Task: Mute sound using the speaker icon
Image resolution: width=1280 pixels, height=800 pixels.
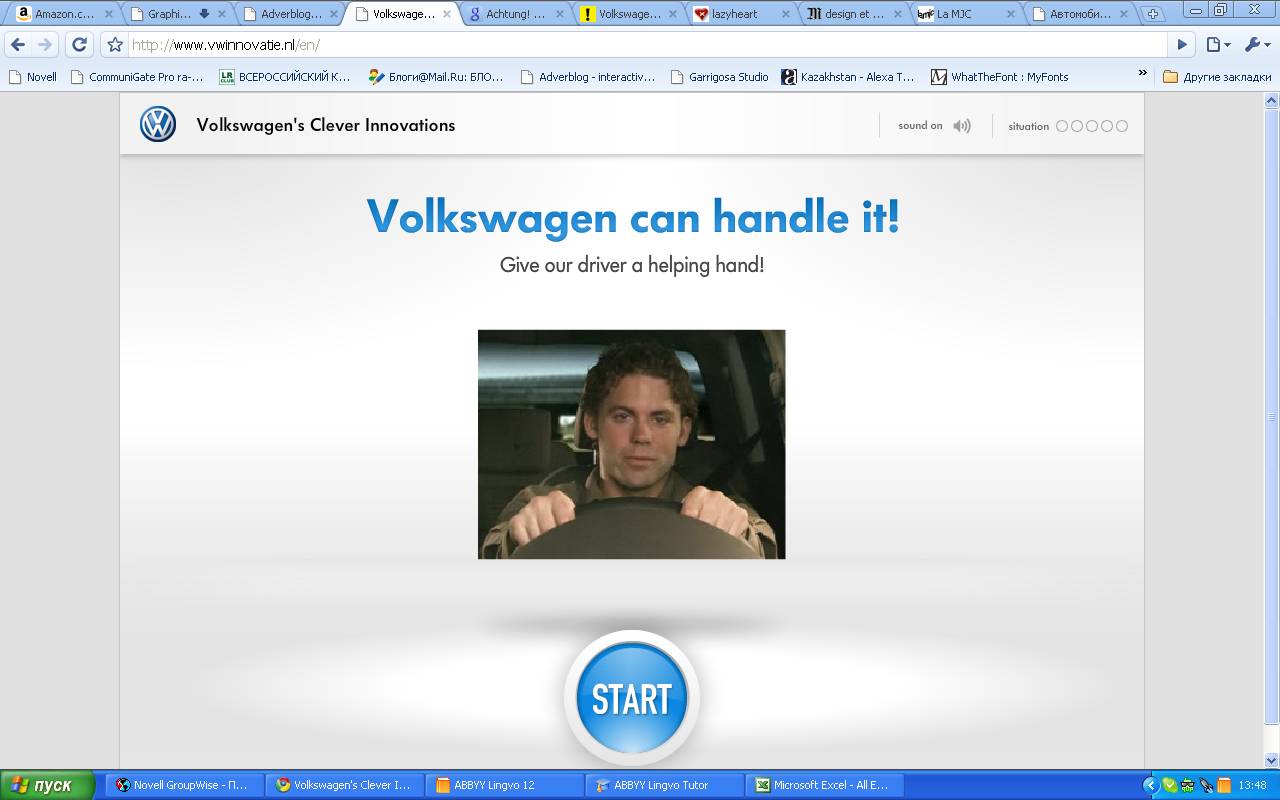Action: (962, 126)
